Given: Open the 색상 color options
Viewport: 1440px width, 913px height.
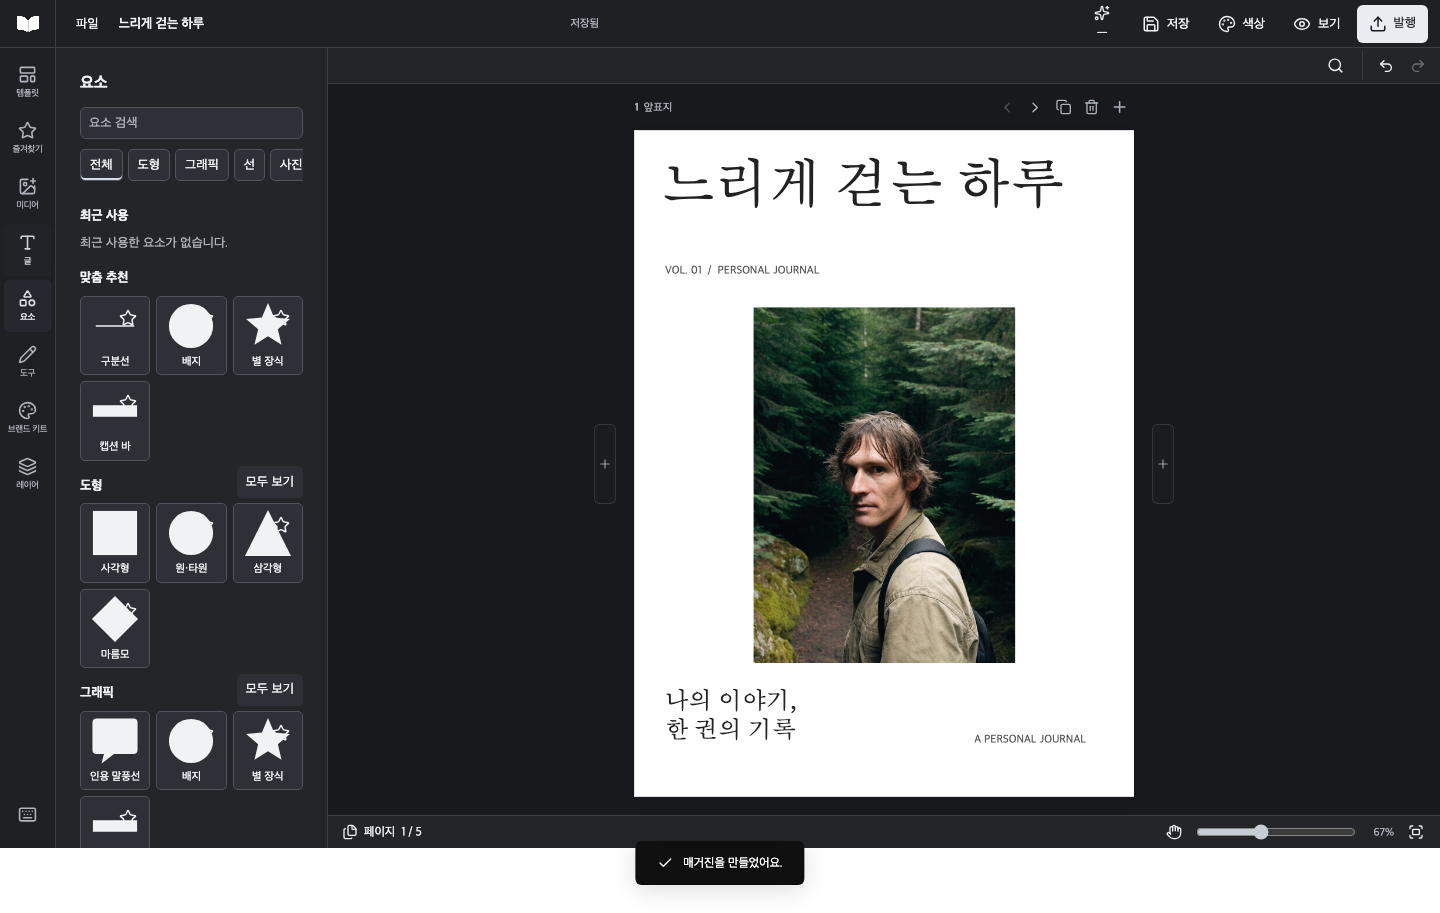Looking at the screenshot, I should (1241, 23).
